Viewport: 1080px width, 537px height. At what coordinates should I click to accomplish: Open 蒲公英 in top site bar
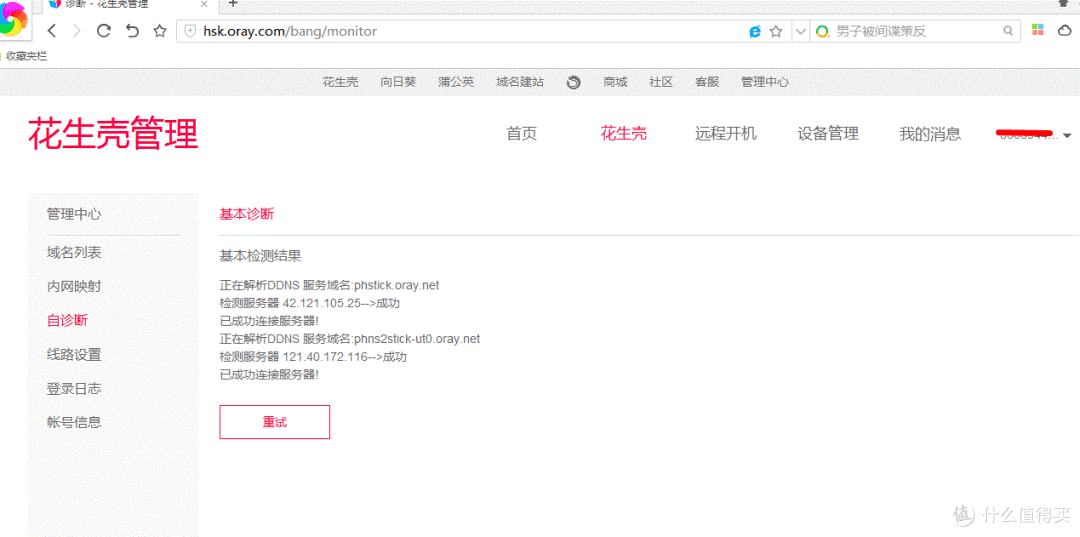[456, 82]
